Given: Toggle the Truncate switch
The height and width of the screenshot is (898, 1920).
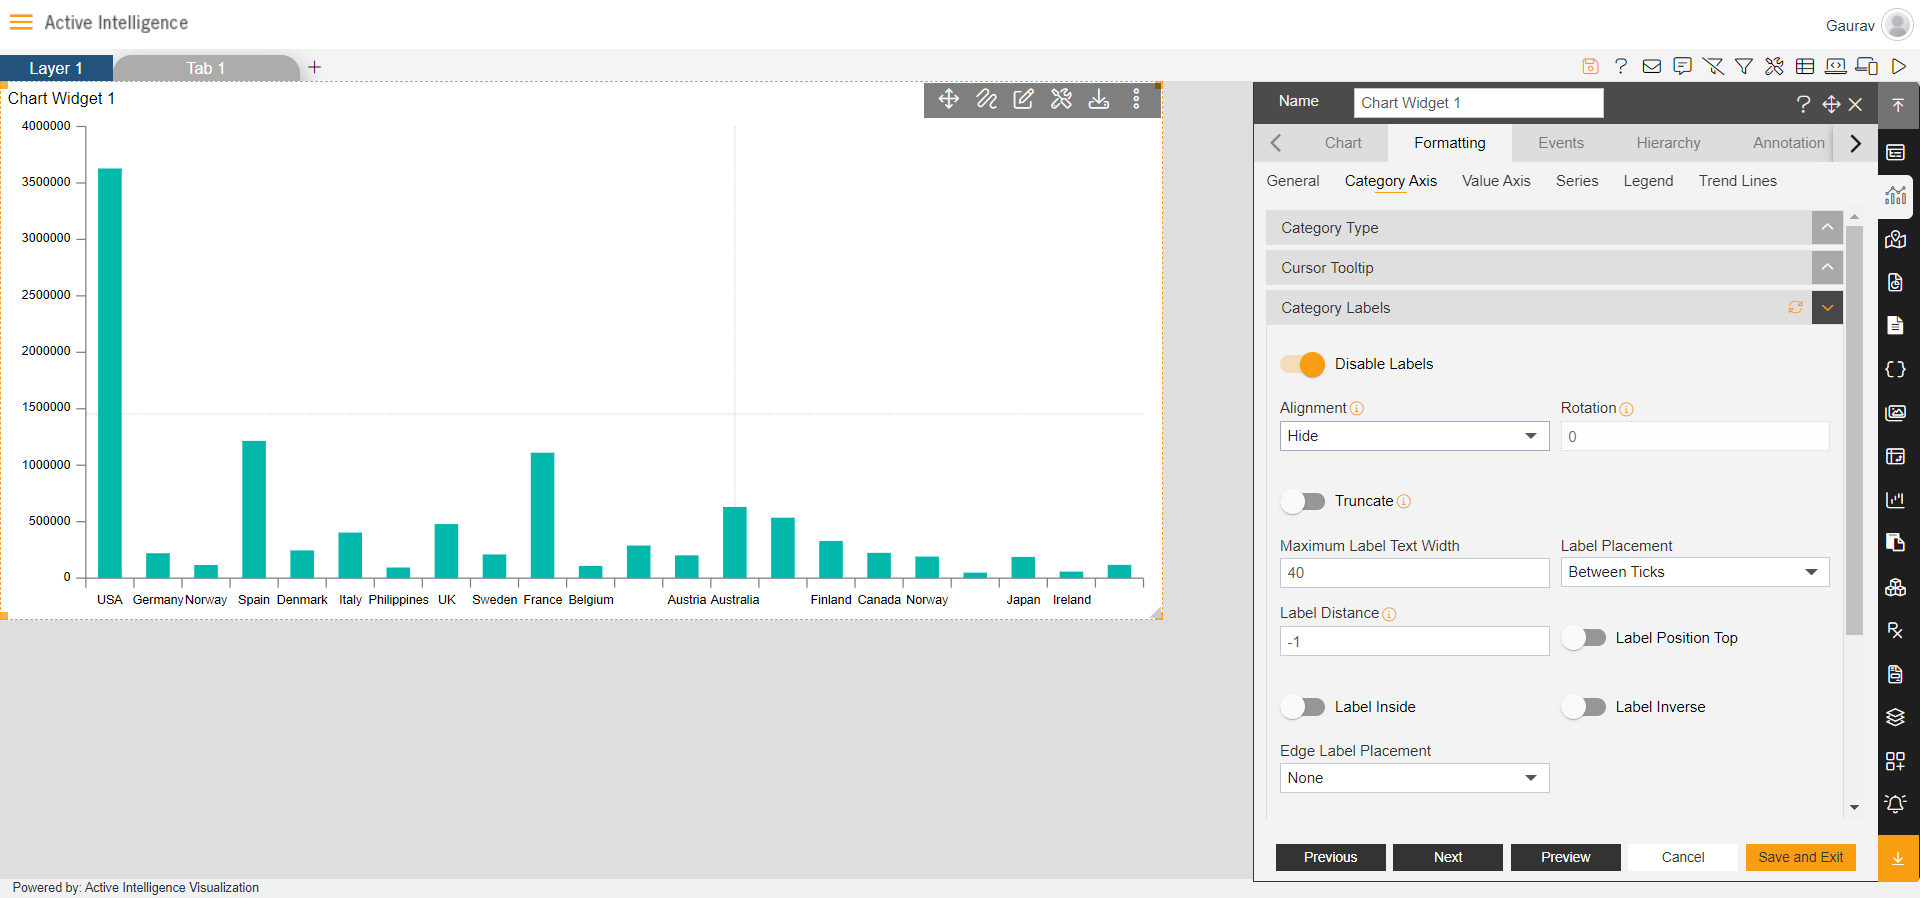Looking at the screenshot, I should click(x=1303, y=501).
